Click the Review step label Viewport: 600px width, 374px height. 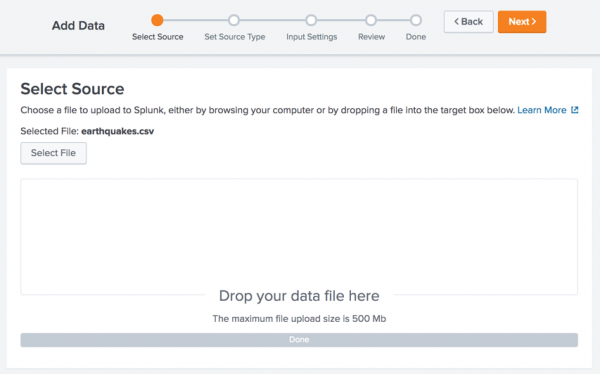(372, 37)
